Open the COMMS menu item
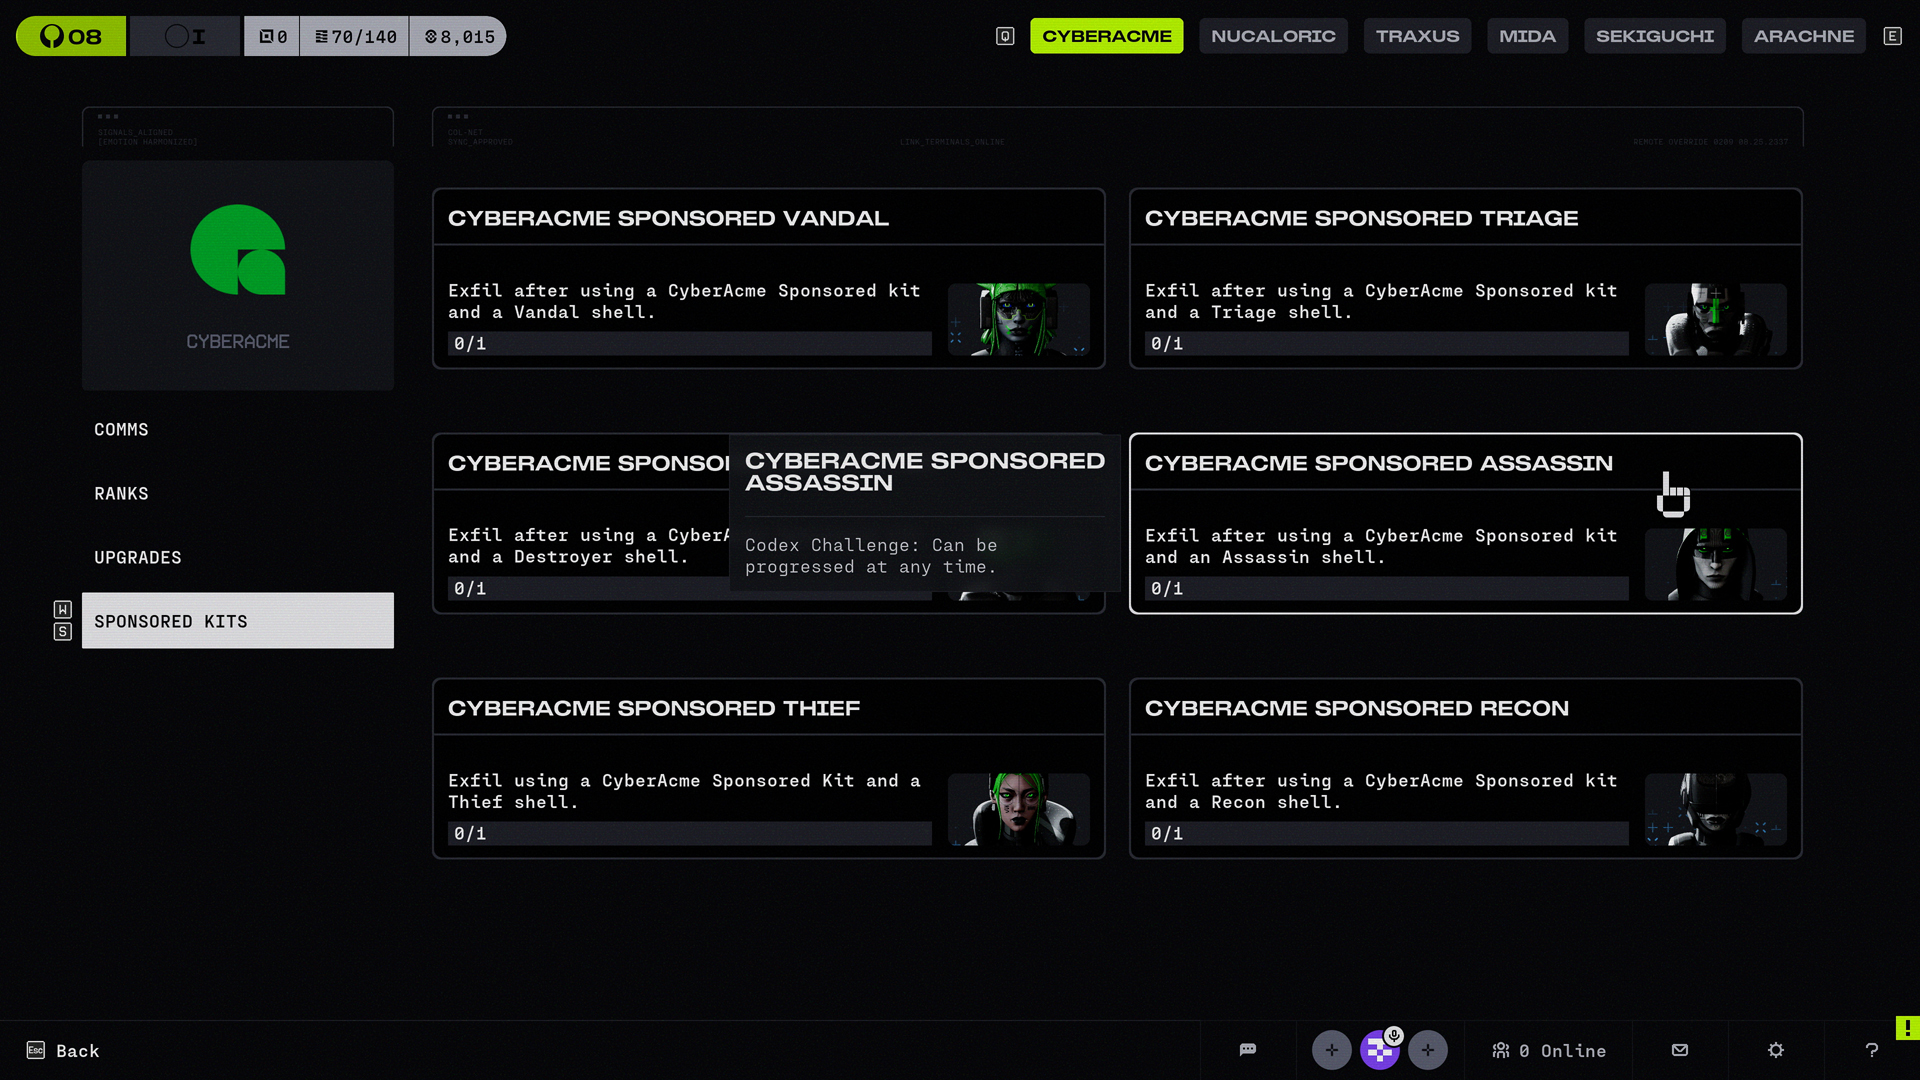Image resolution: width=1920 pixels, height=1080 pixels. pos(121,429)
